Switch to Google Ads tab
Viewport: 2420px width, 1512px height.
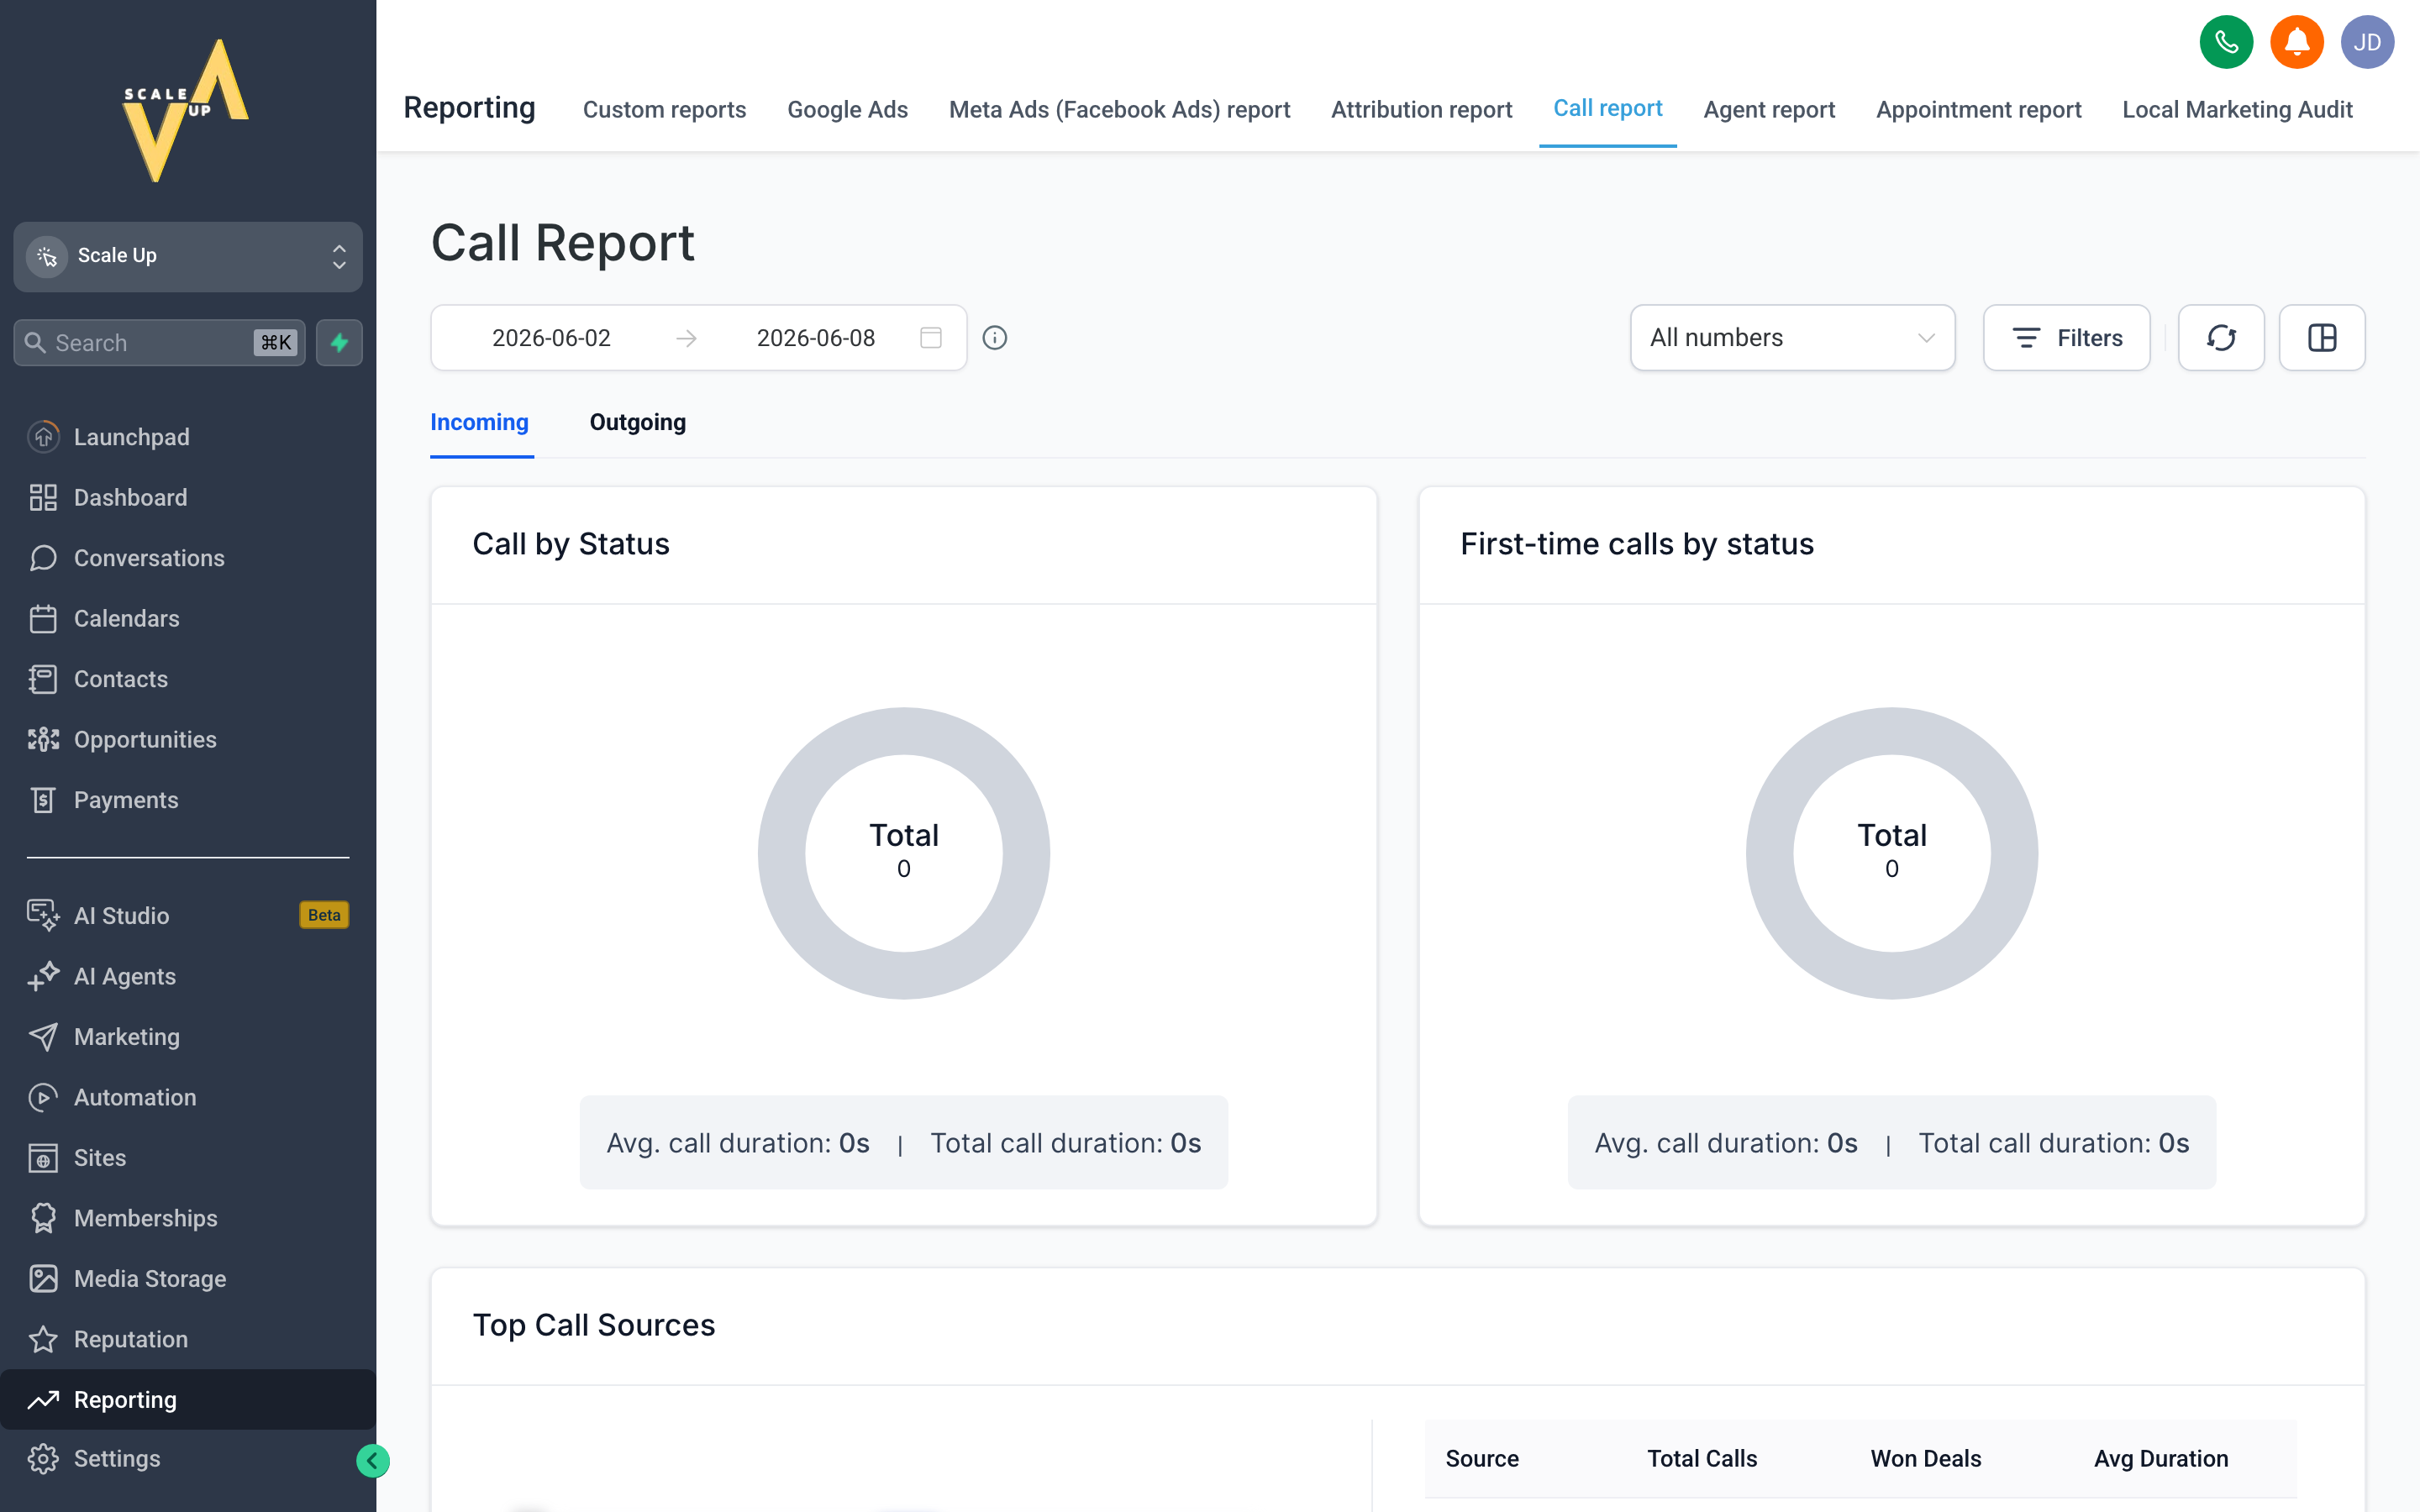point(847,109)
